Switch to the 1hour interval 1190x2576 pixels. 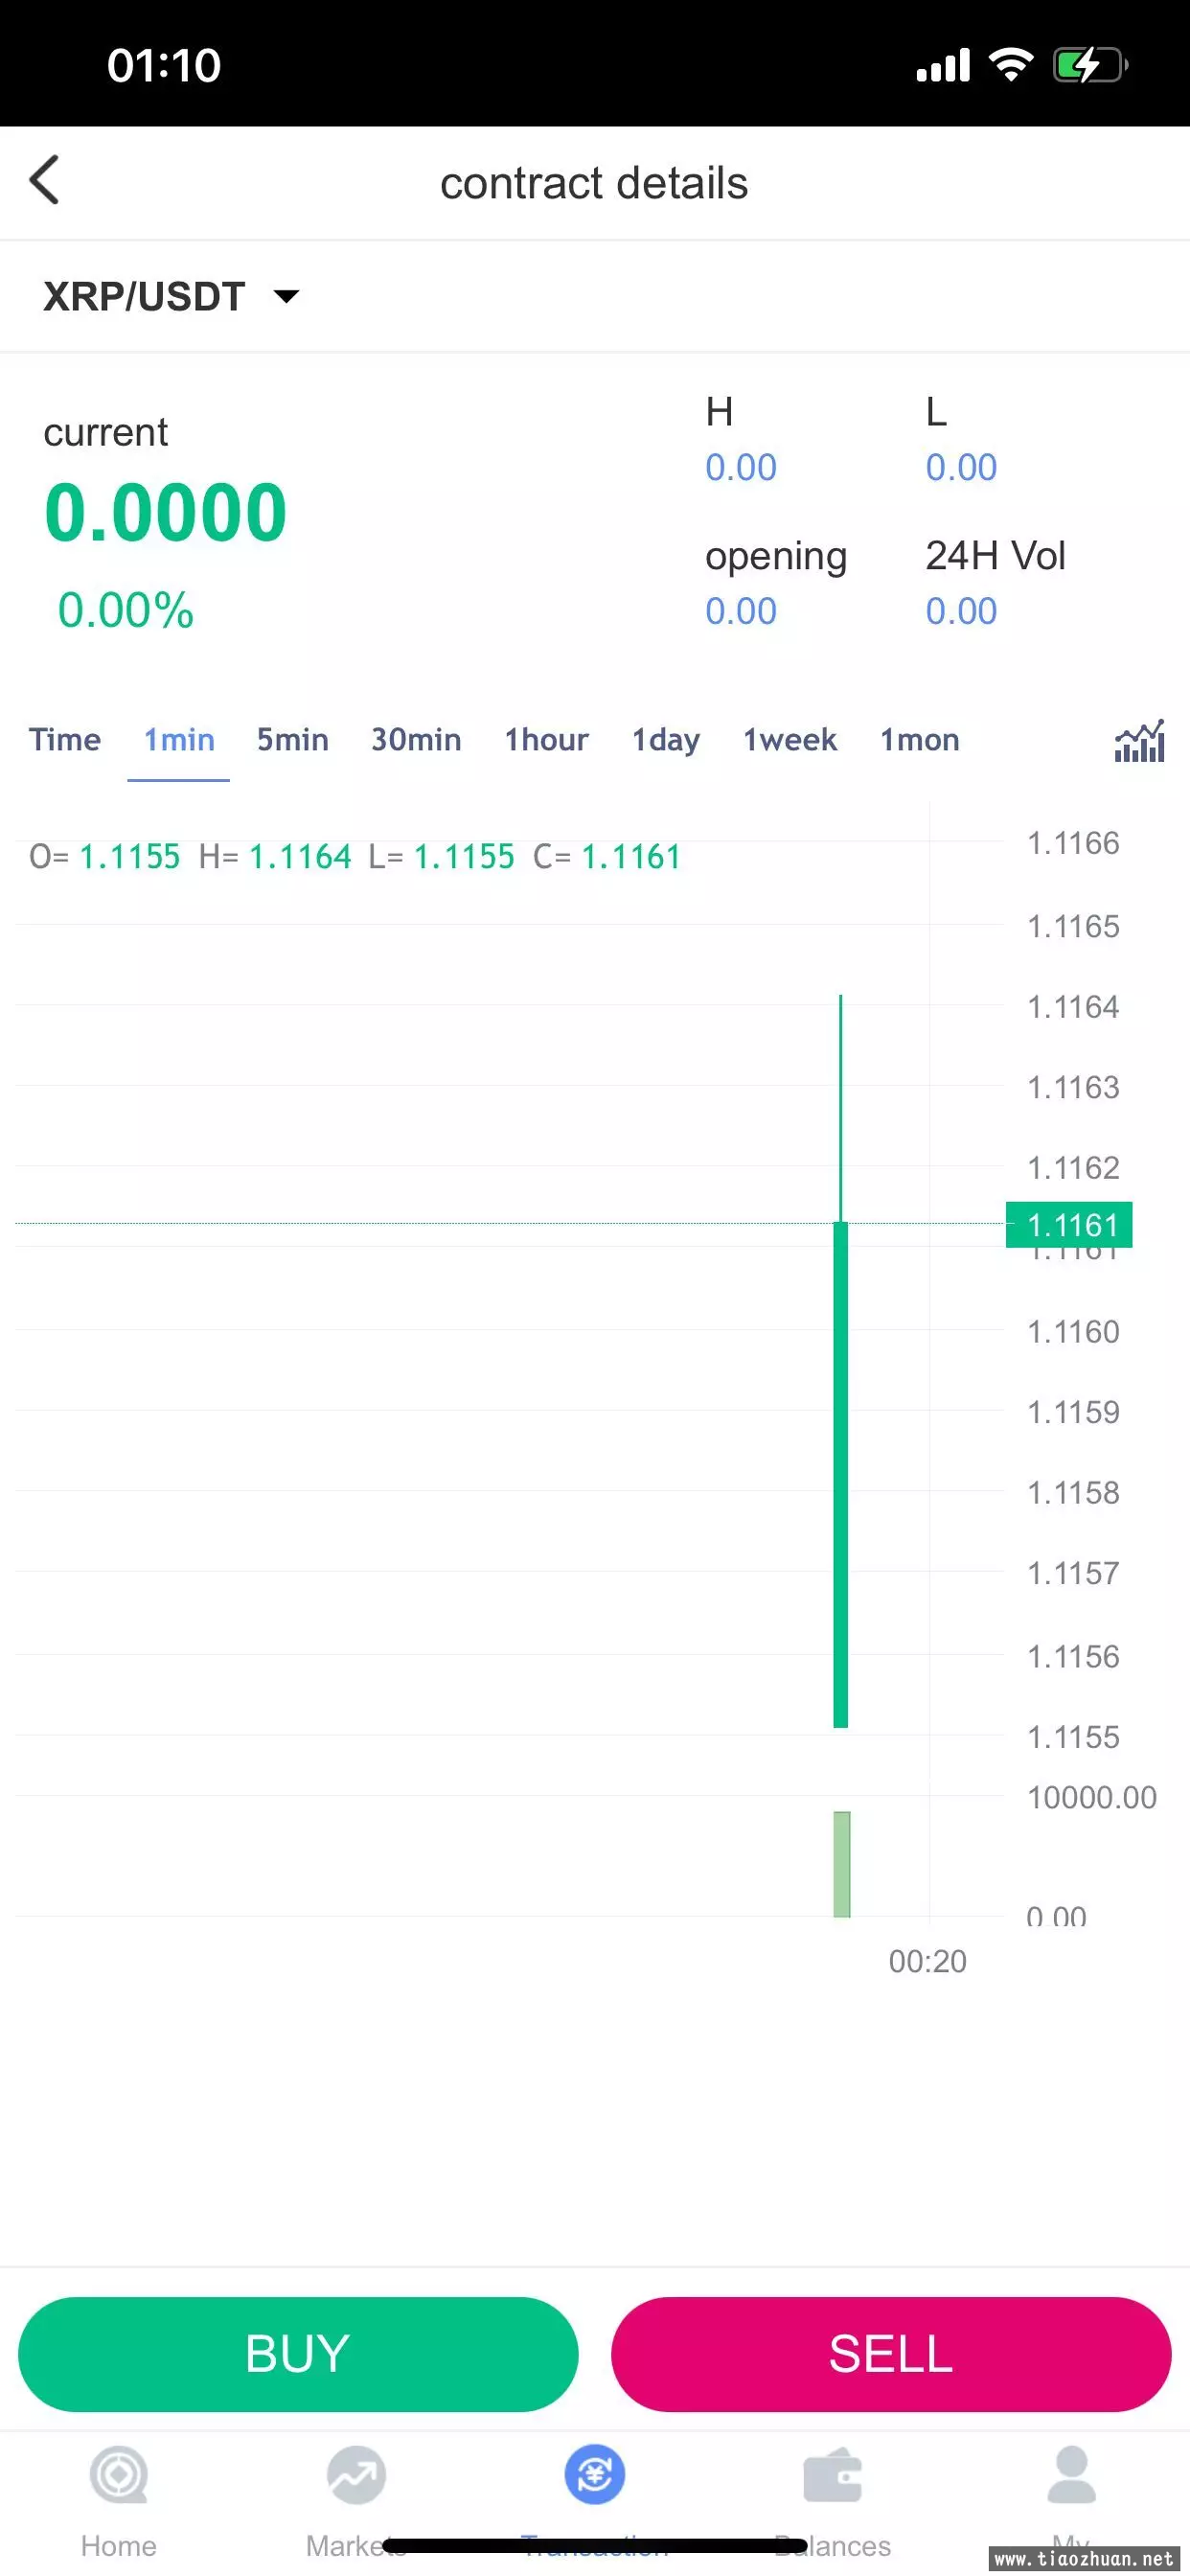click(546, 740)
